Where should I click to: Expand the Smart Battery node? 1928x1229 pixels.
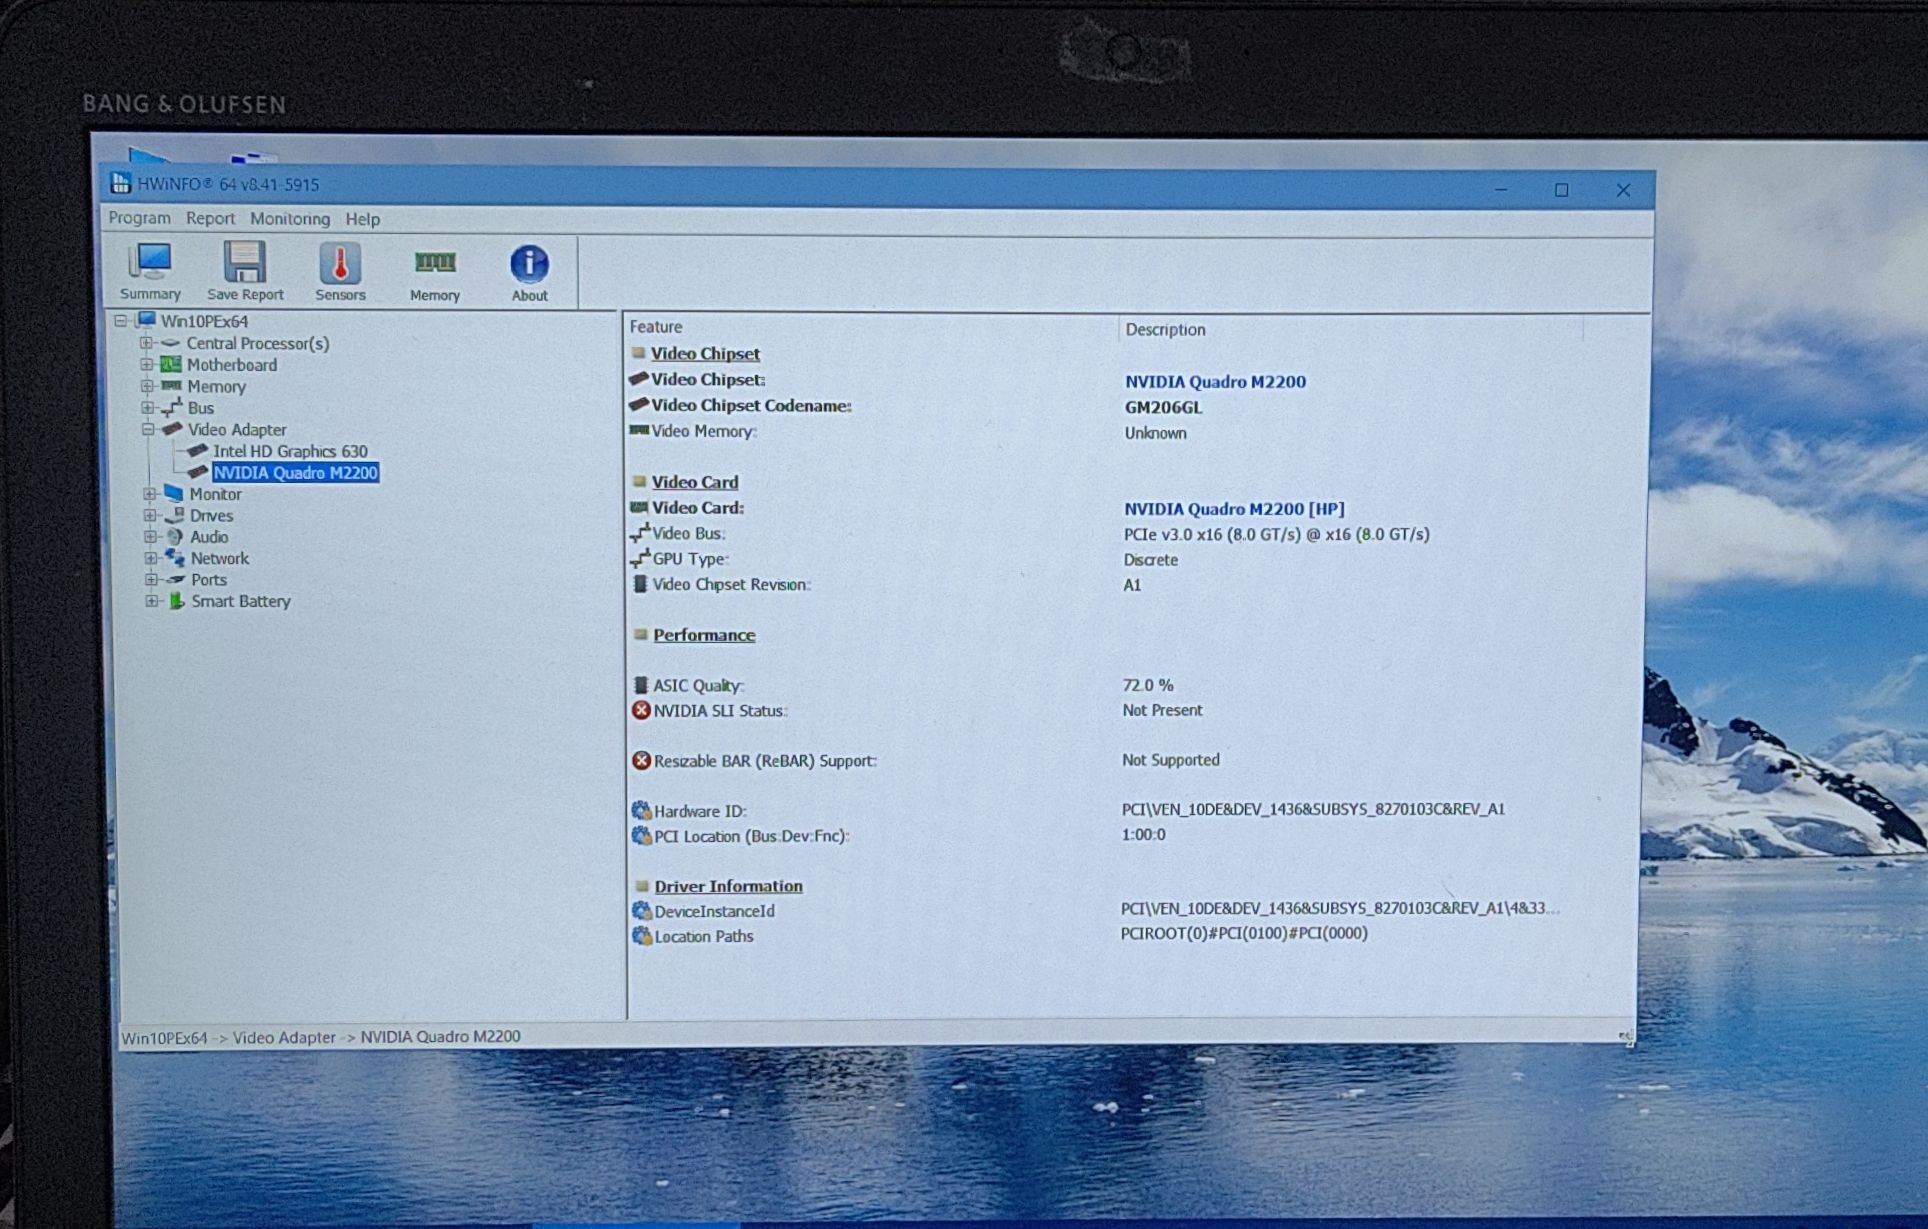click(x=152, y=601)
